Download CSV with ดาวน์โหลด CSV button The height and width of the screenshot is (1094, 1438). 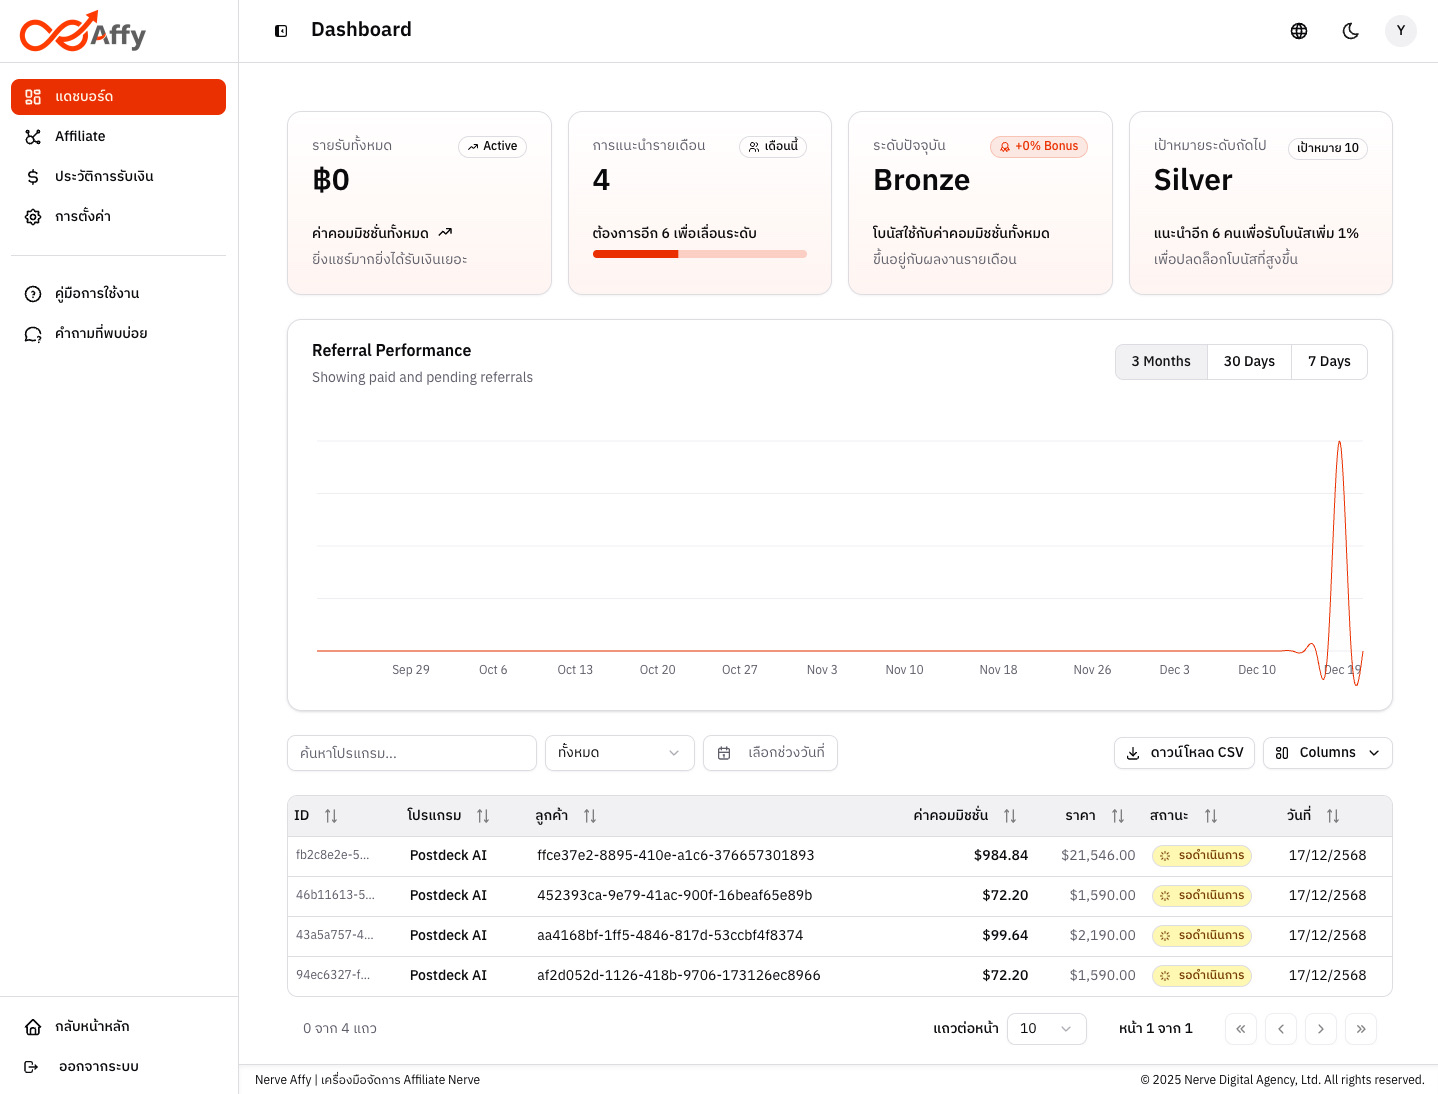pyautogui.click(x=1185, y=753)
